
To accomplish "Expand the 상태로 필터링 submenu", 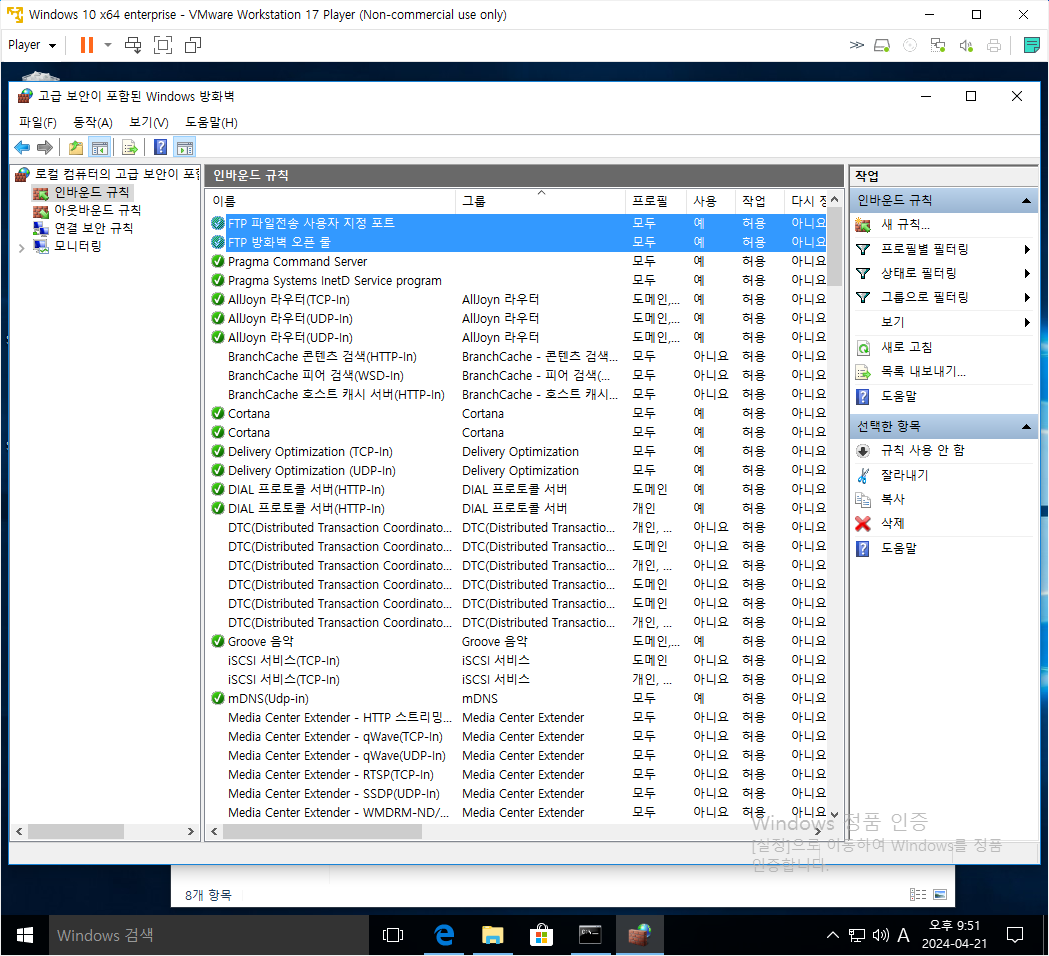I will pyautogui.click(x=1027, y=274).
